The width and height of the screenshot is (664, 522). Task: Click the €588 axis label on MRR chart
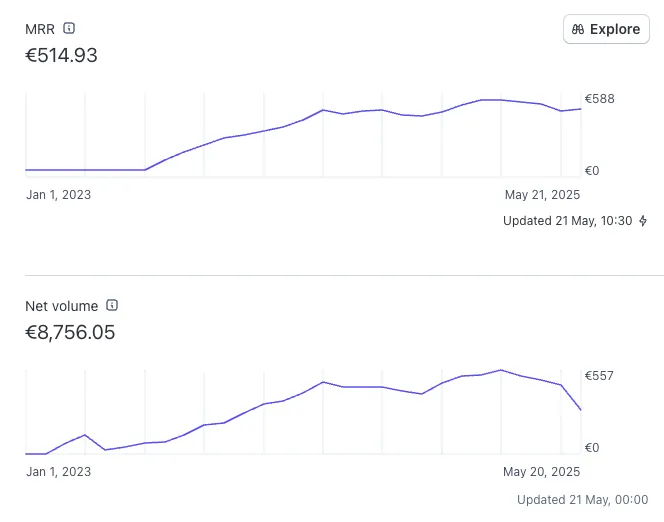click(599, 99)
